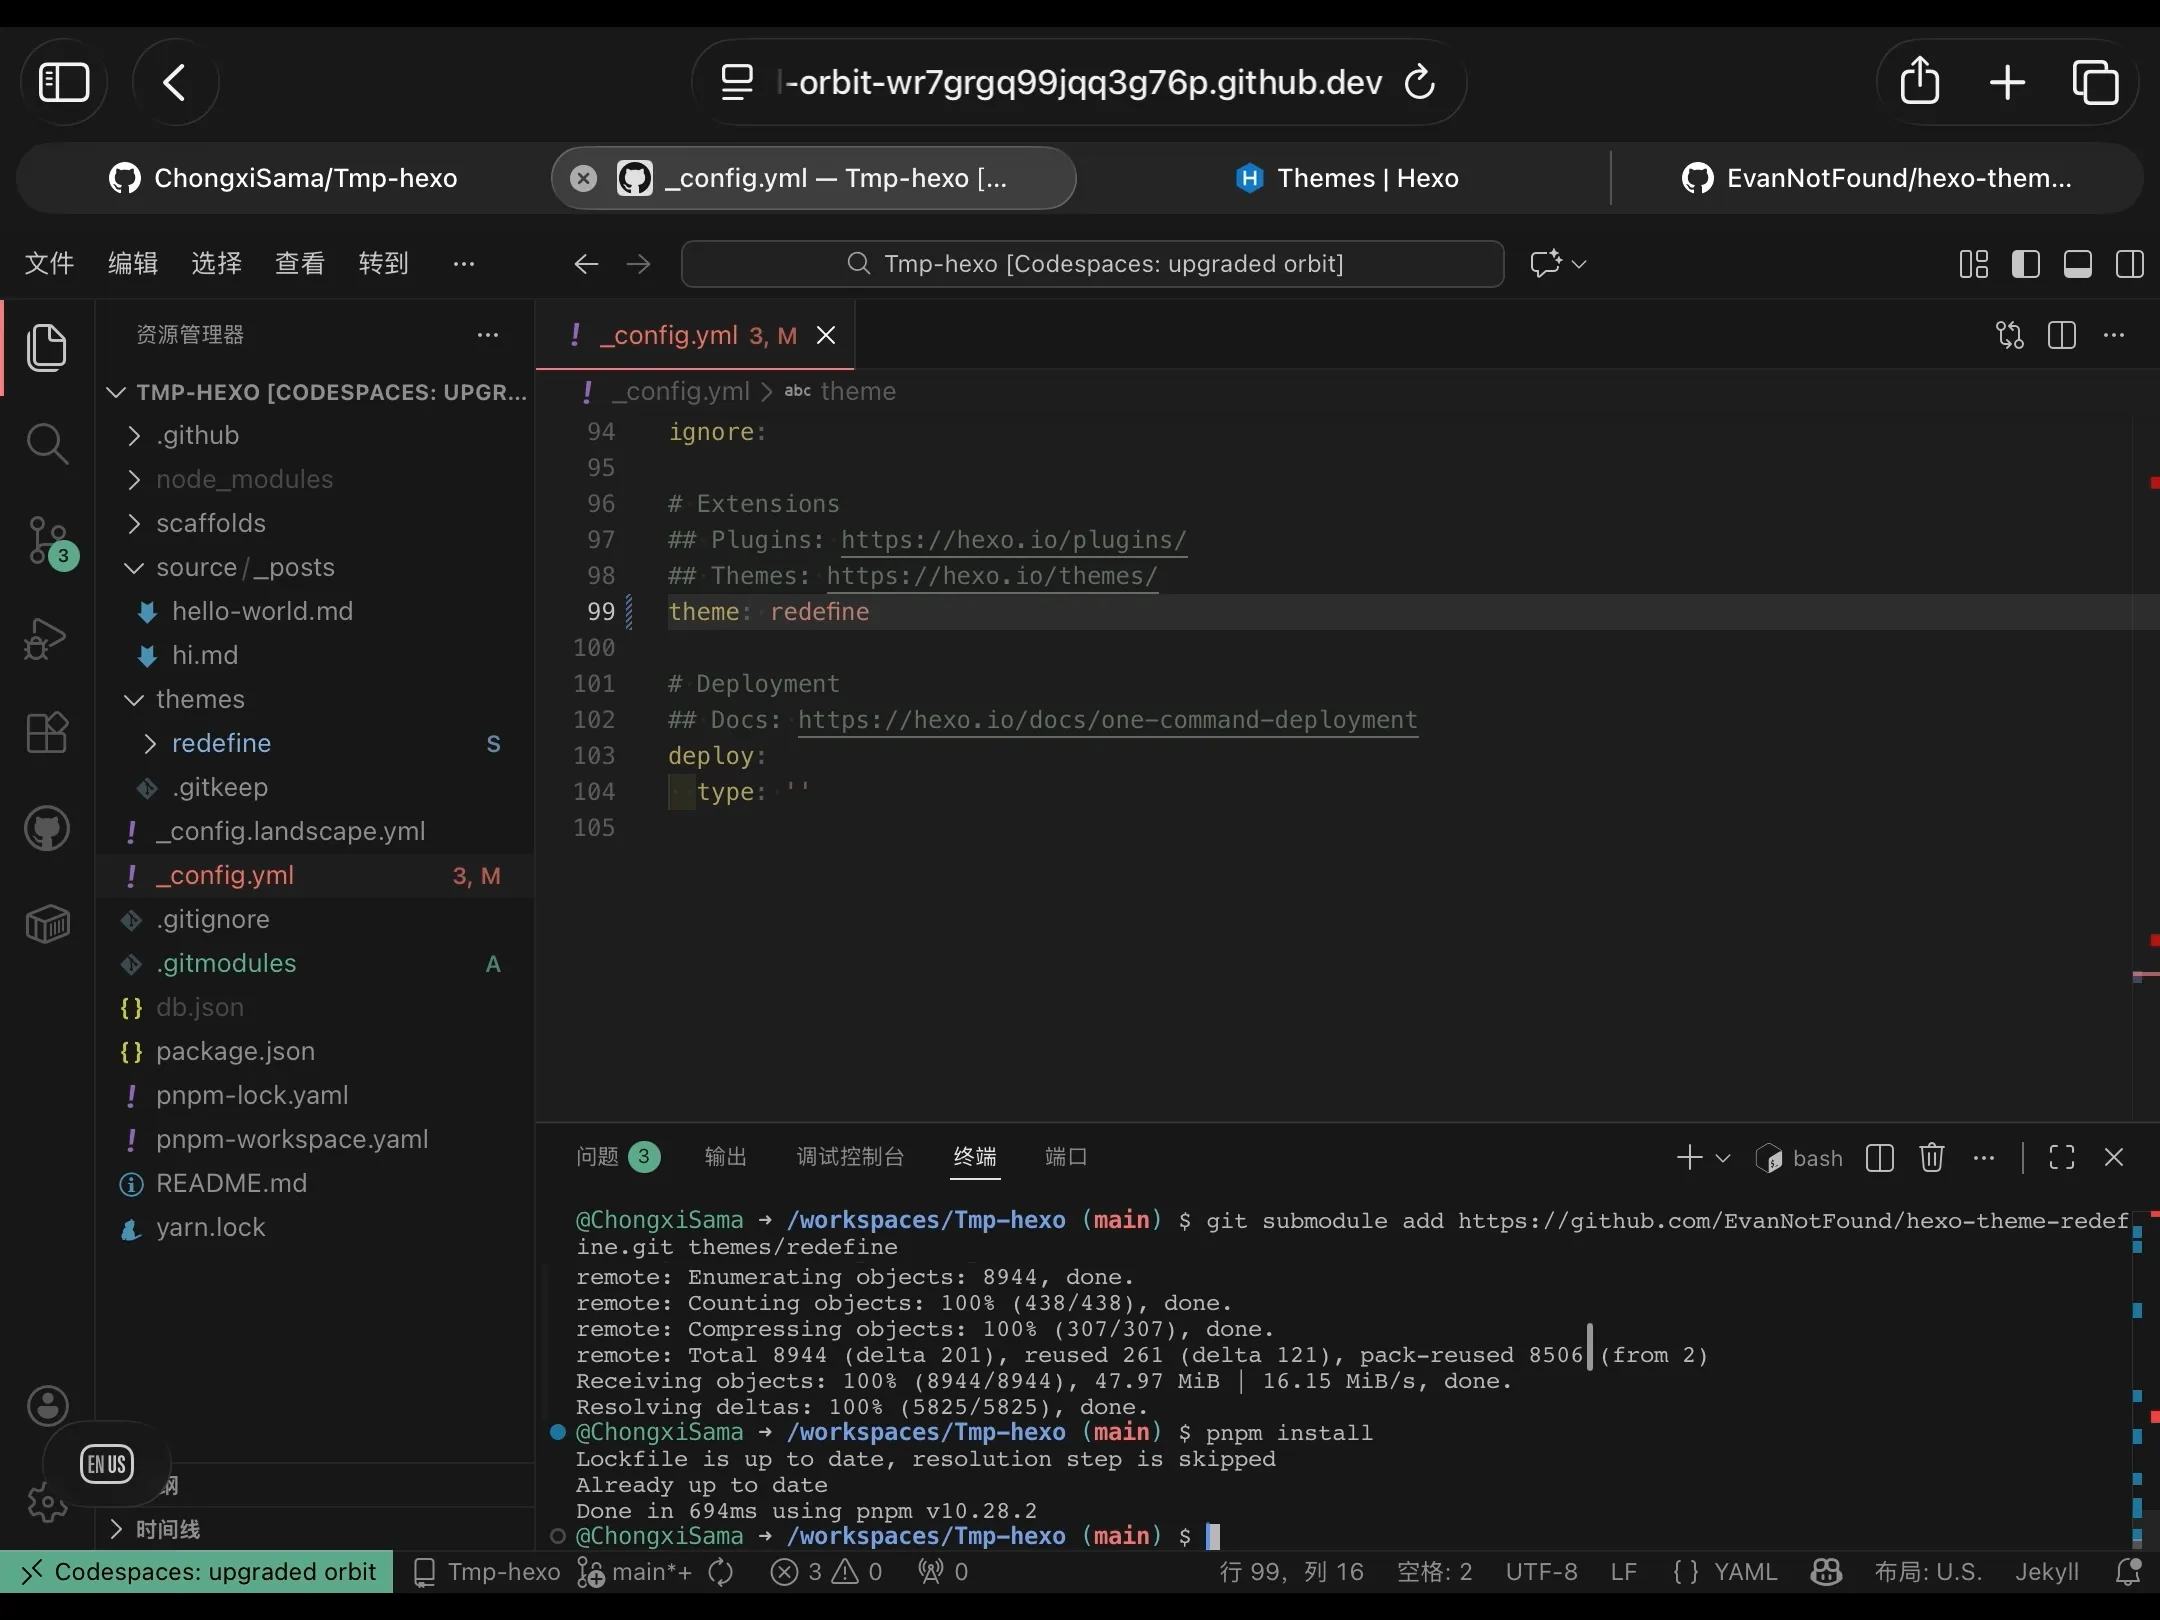Toggle bottom panel visibility

click(2077, 264)
